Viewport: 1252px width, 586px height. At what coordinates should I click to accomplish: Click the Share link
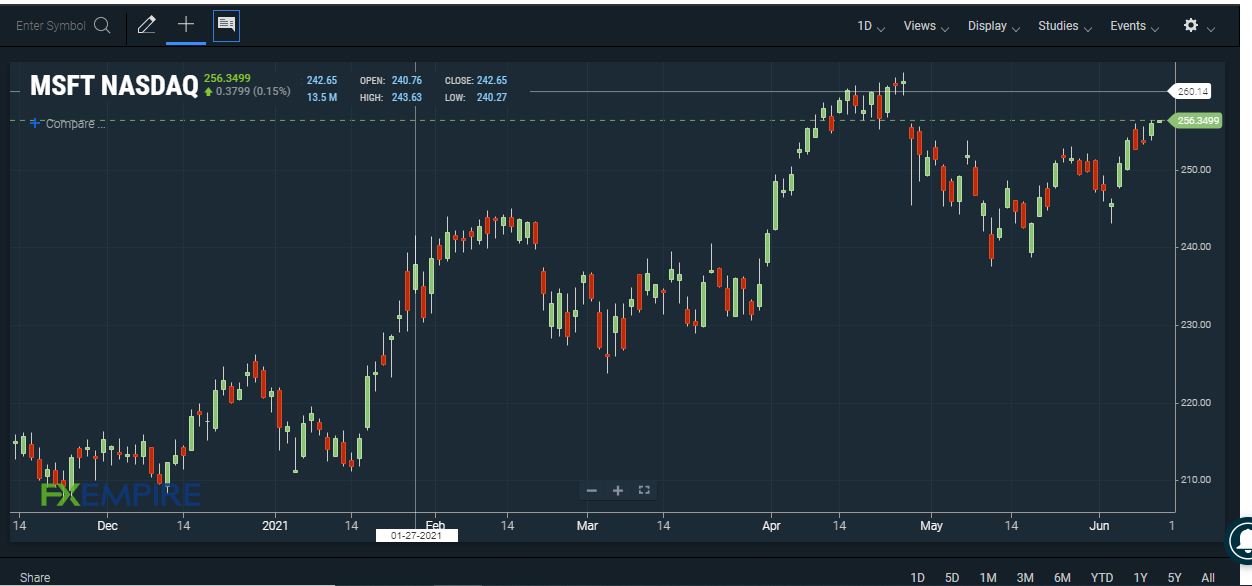coord(35,578)
